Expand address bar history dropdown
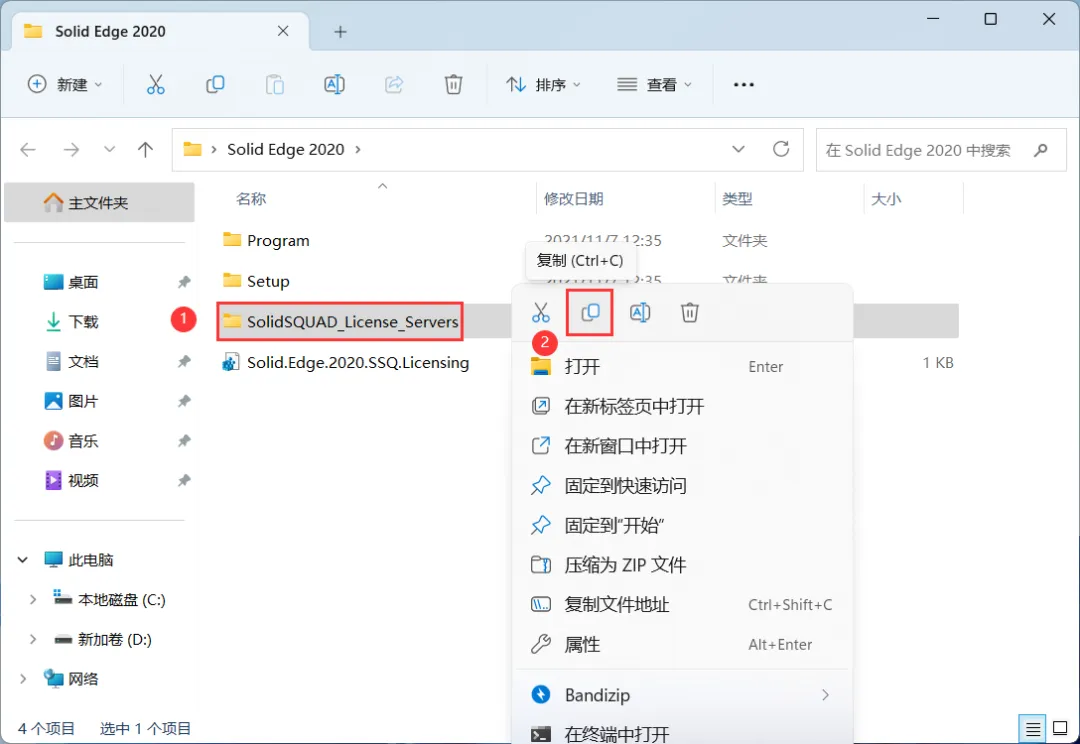The height and width of the screenshot is (744, 1080). (738, 149)
